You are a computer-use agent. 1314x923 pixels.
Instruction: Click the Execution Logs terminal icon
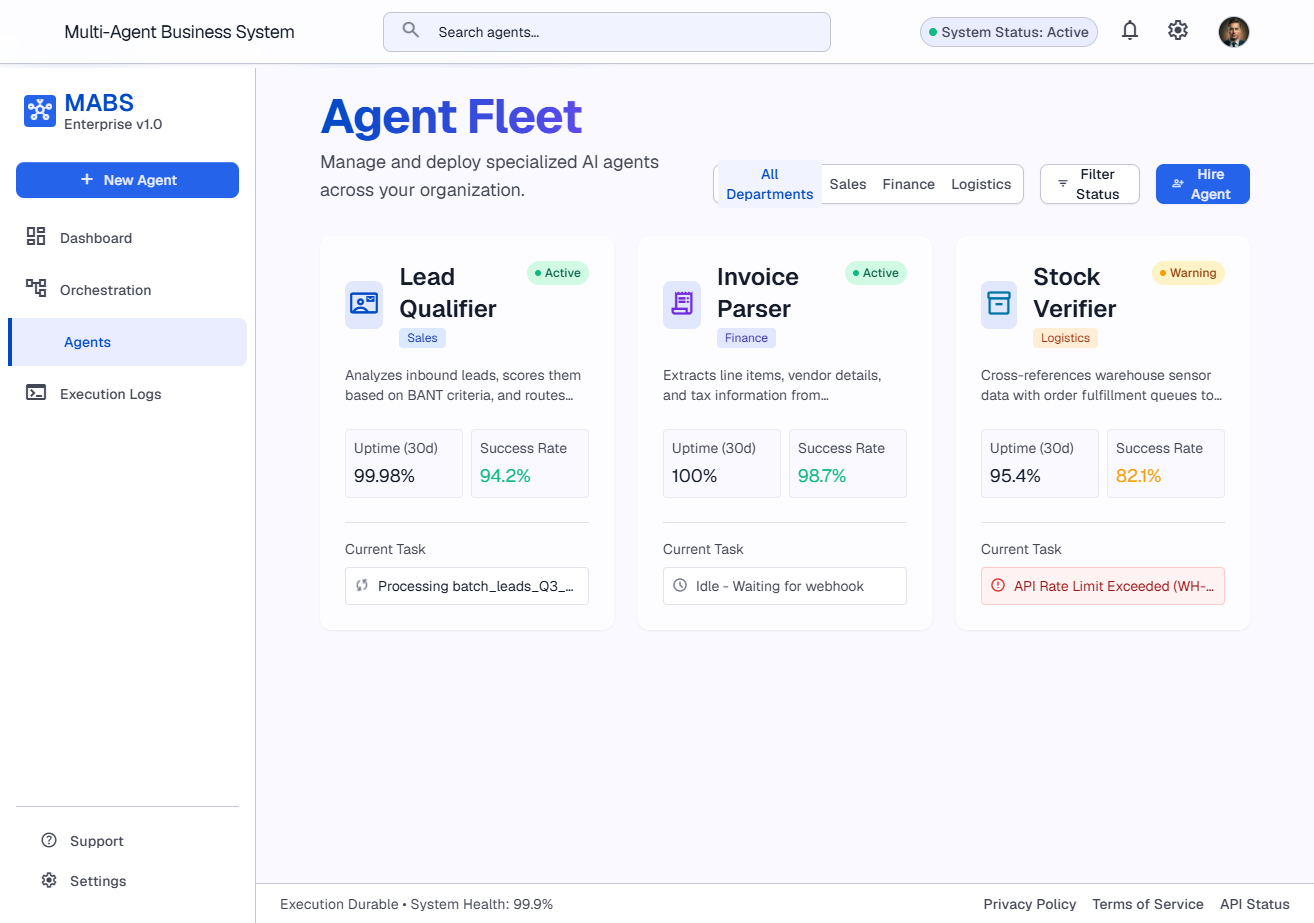(36, 393)
